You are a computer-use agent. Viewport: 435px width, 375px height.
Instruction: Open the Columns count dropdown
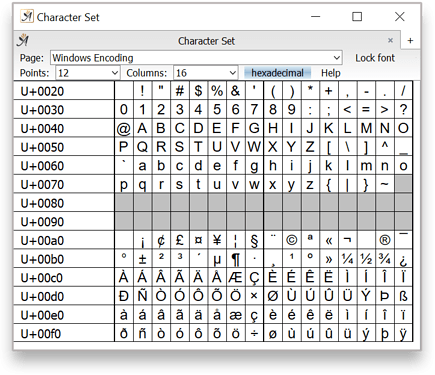(205, 73)
